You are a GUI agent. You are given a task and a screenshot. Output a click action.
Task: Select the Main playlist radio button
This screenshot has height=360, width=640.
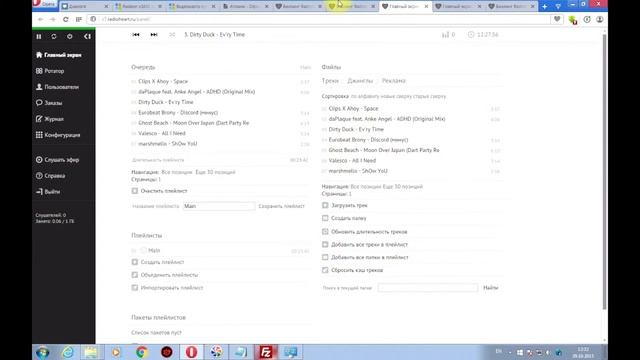coord(143,251)
